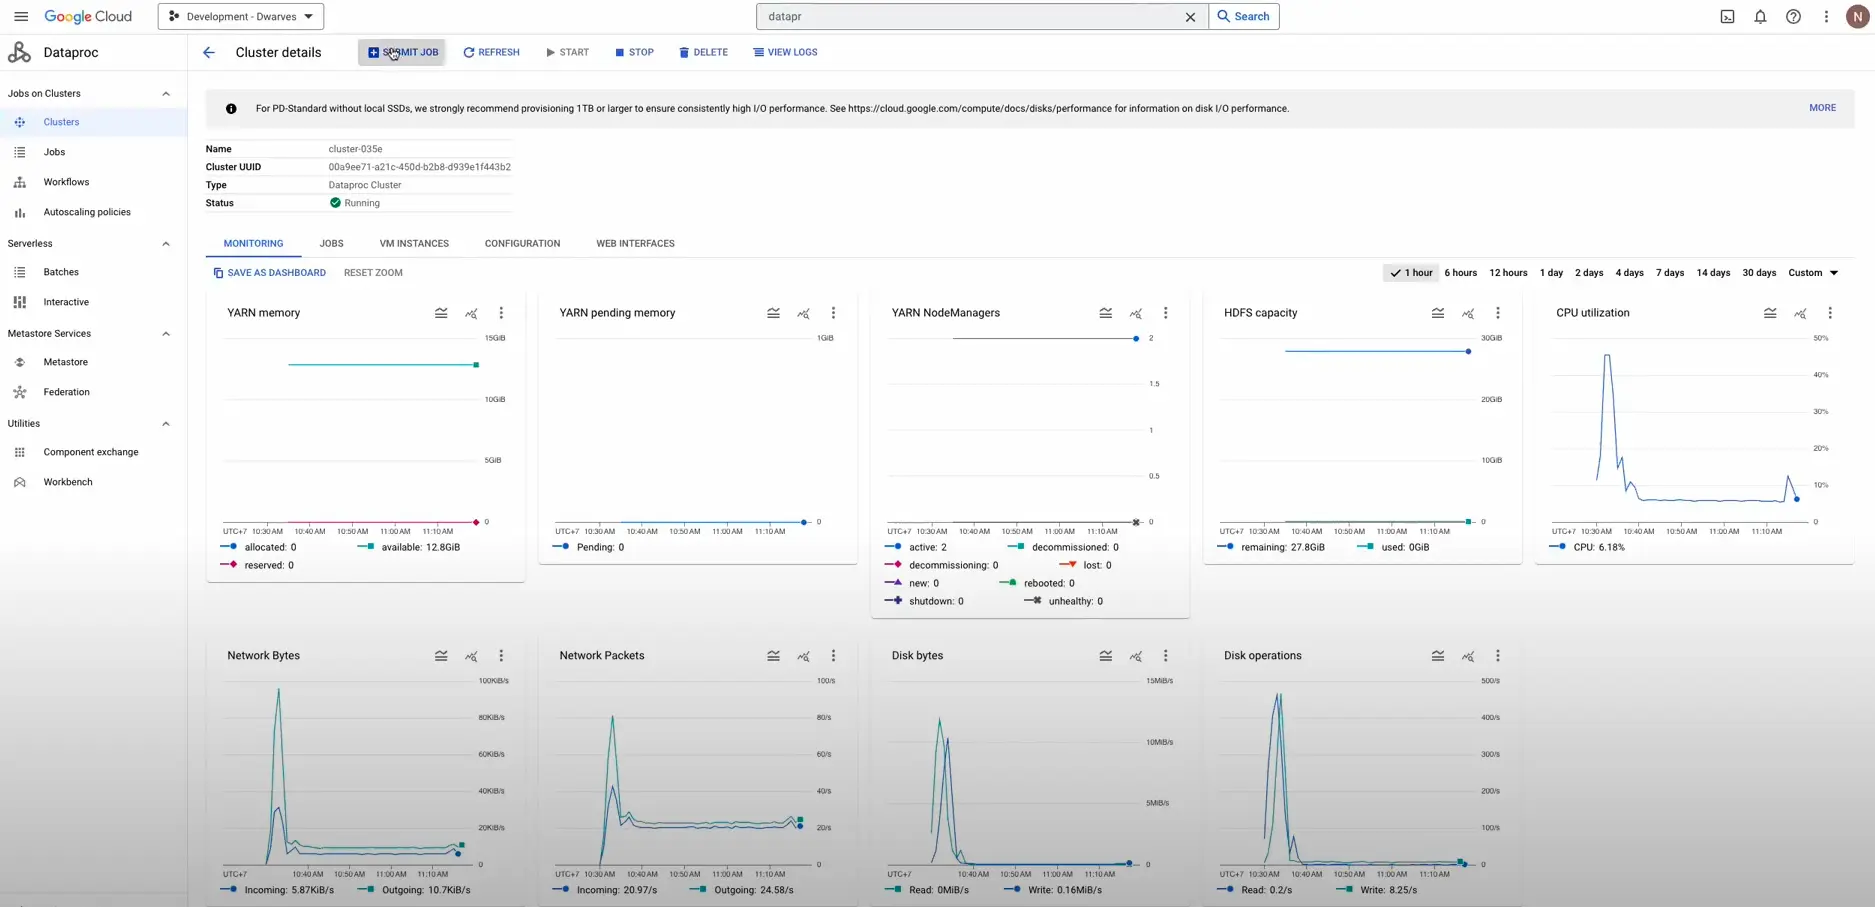Viewport: 1875px width, 907px height.
Task: Select the 6 hours time range
Action: coord(1460,273)
